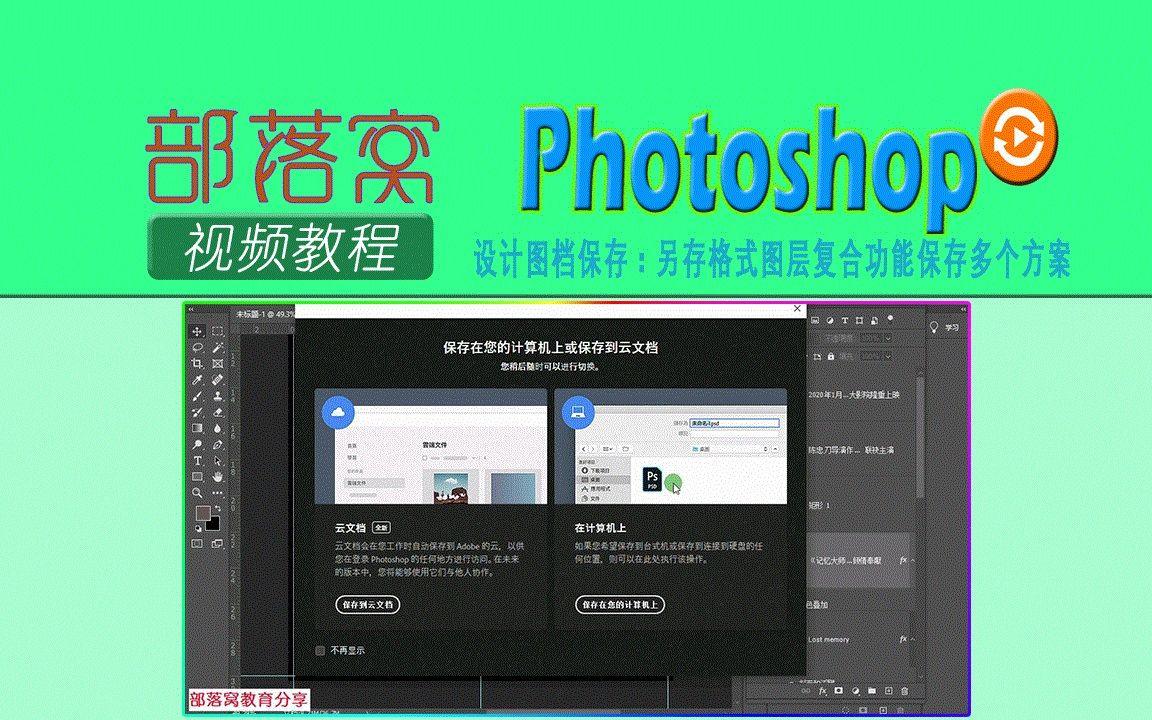This screenshot has width=1152, height=720.
Task: Select the Eyedropper tool
Action: 197,380
